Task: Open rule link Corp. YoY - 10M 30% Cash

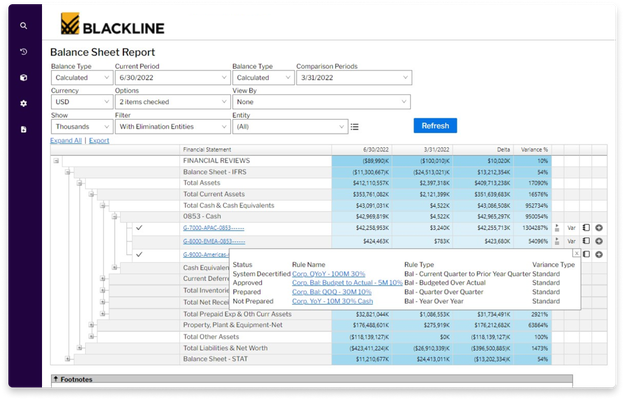Action: click(x=332, y=301)
